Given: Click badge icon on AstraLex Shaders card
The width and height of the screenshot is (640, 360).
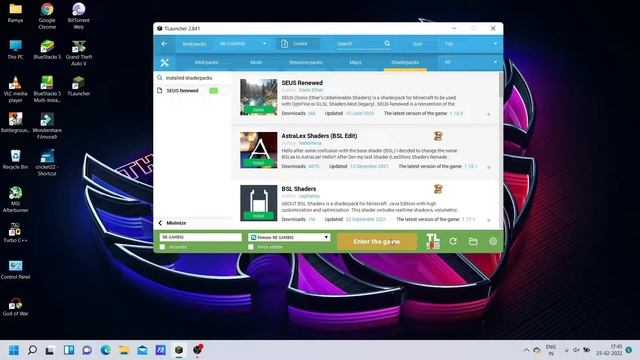Looking at the screenshot, I should pos(438,136).
